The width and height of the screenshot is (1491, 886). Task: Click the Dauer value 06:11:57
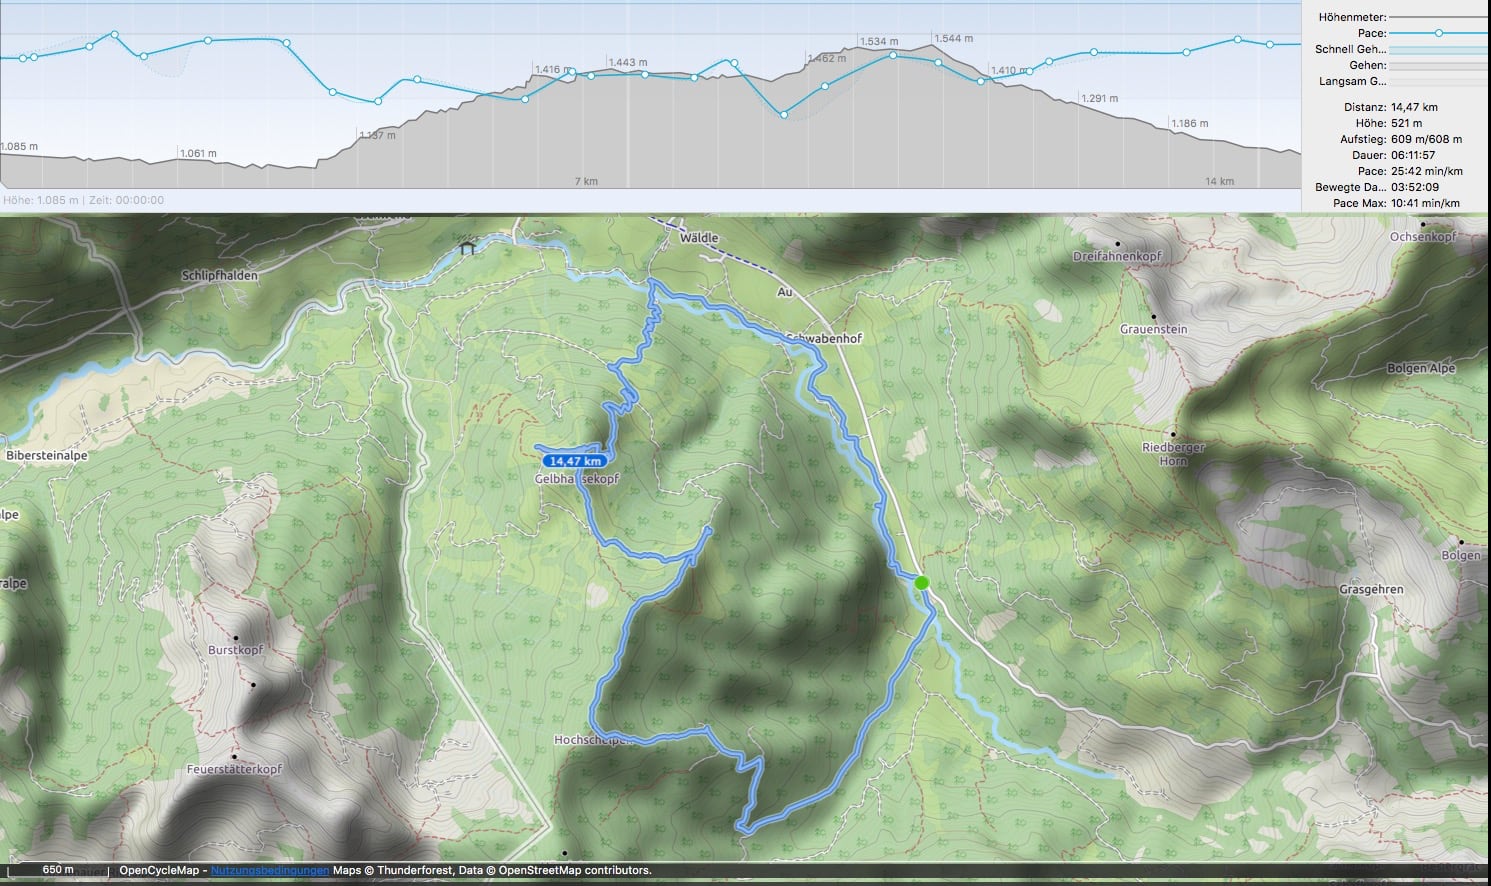coord(1413,155)
